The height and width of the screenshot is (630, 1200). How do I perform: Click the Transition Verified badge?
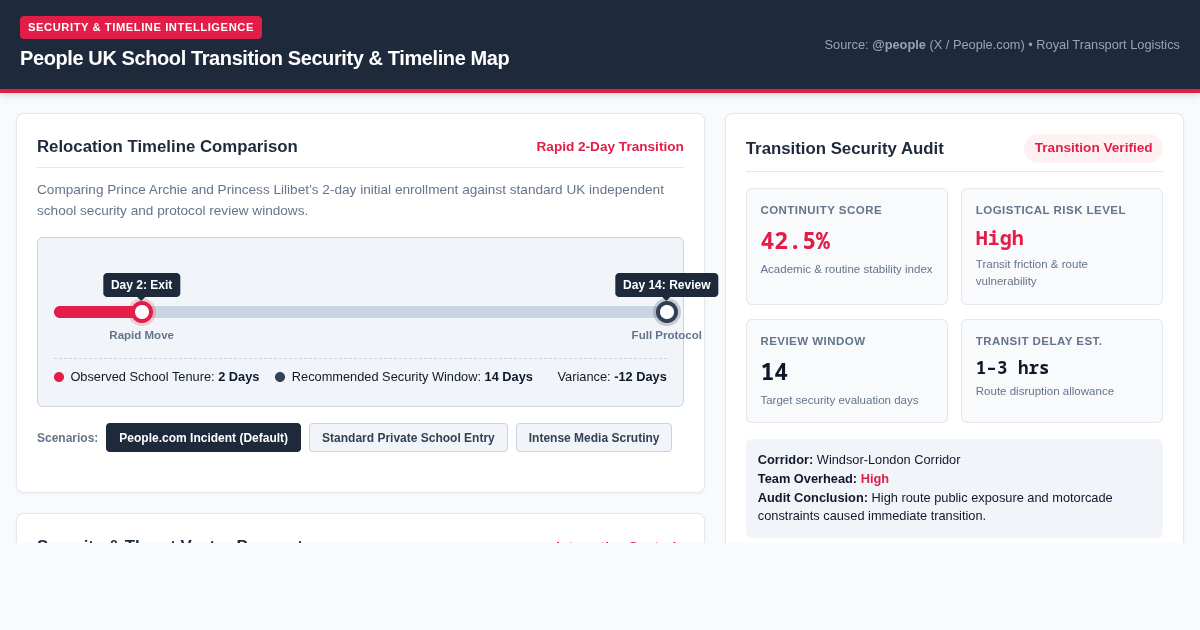[1093, 148]
